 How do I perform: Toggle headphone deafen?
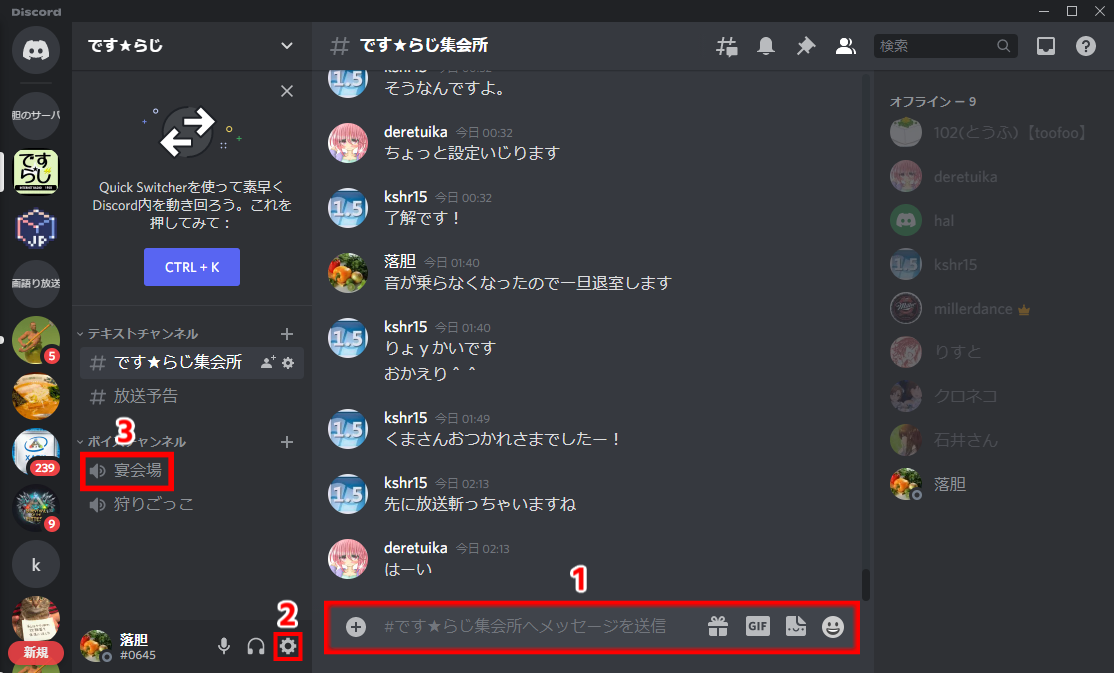point(256,646)
